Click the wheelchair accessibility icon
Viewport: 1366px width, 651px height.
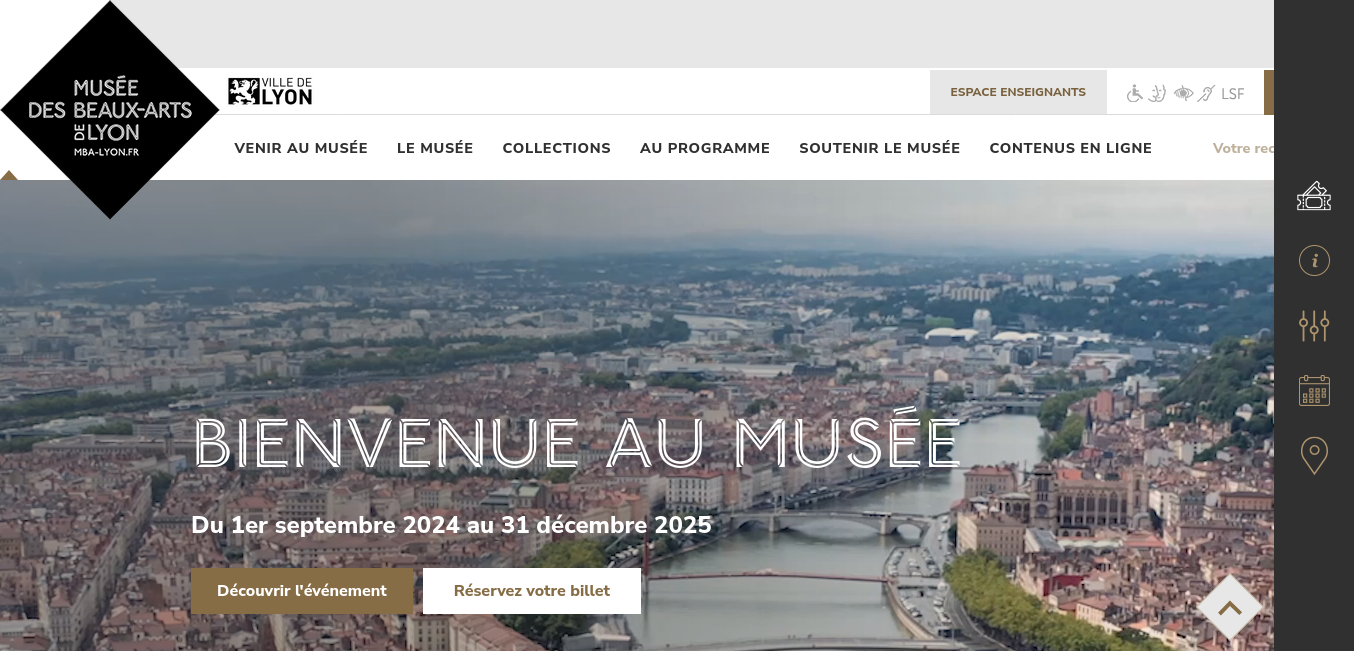(1135, 93)
